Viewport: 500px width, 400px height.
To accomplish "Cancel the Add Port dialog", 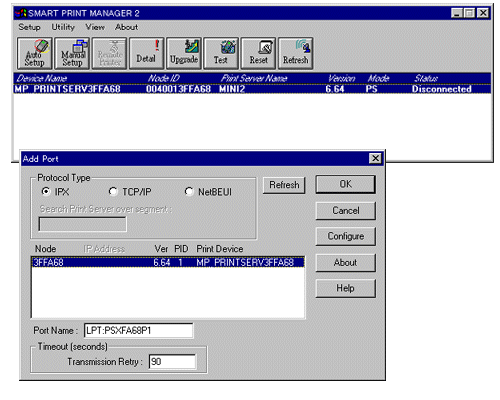I will click(346, 211).
